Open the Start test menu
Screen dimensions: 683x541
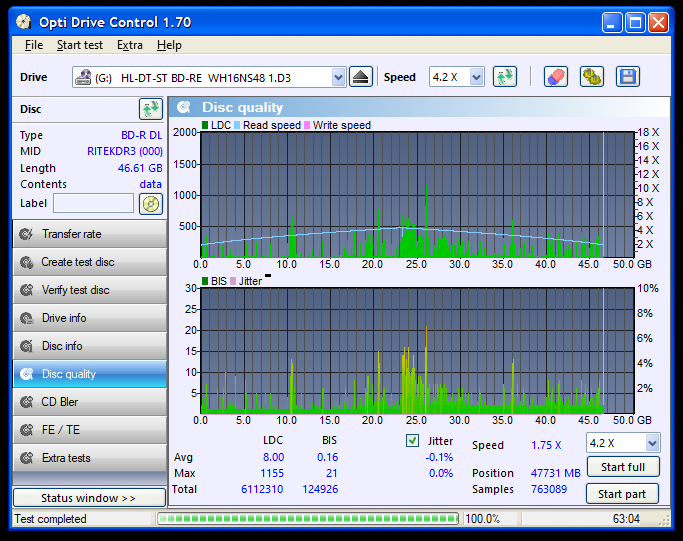coord(80,45)
